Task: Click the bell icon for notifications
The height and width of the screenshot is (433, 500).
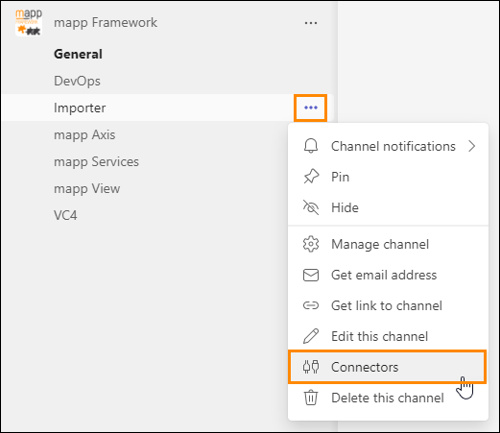Action: point(311,146)
